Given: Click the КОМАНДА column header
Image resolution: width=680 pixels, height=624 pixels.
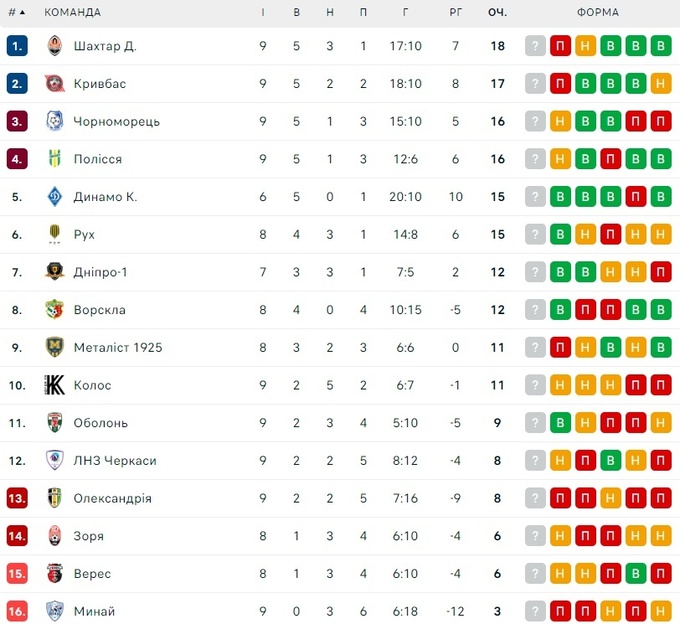Looking at the screenshot, I should click(73, 13).
